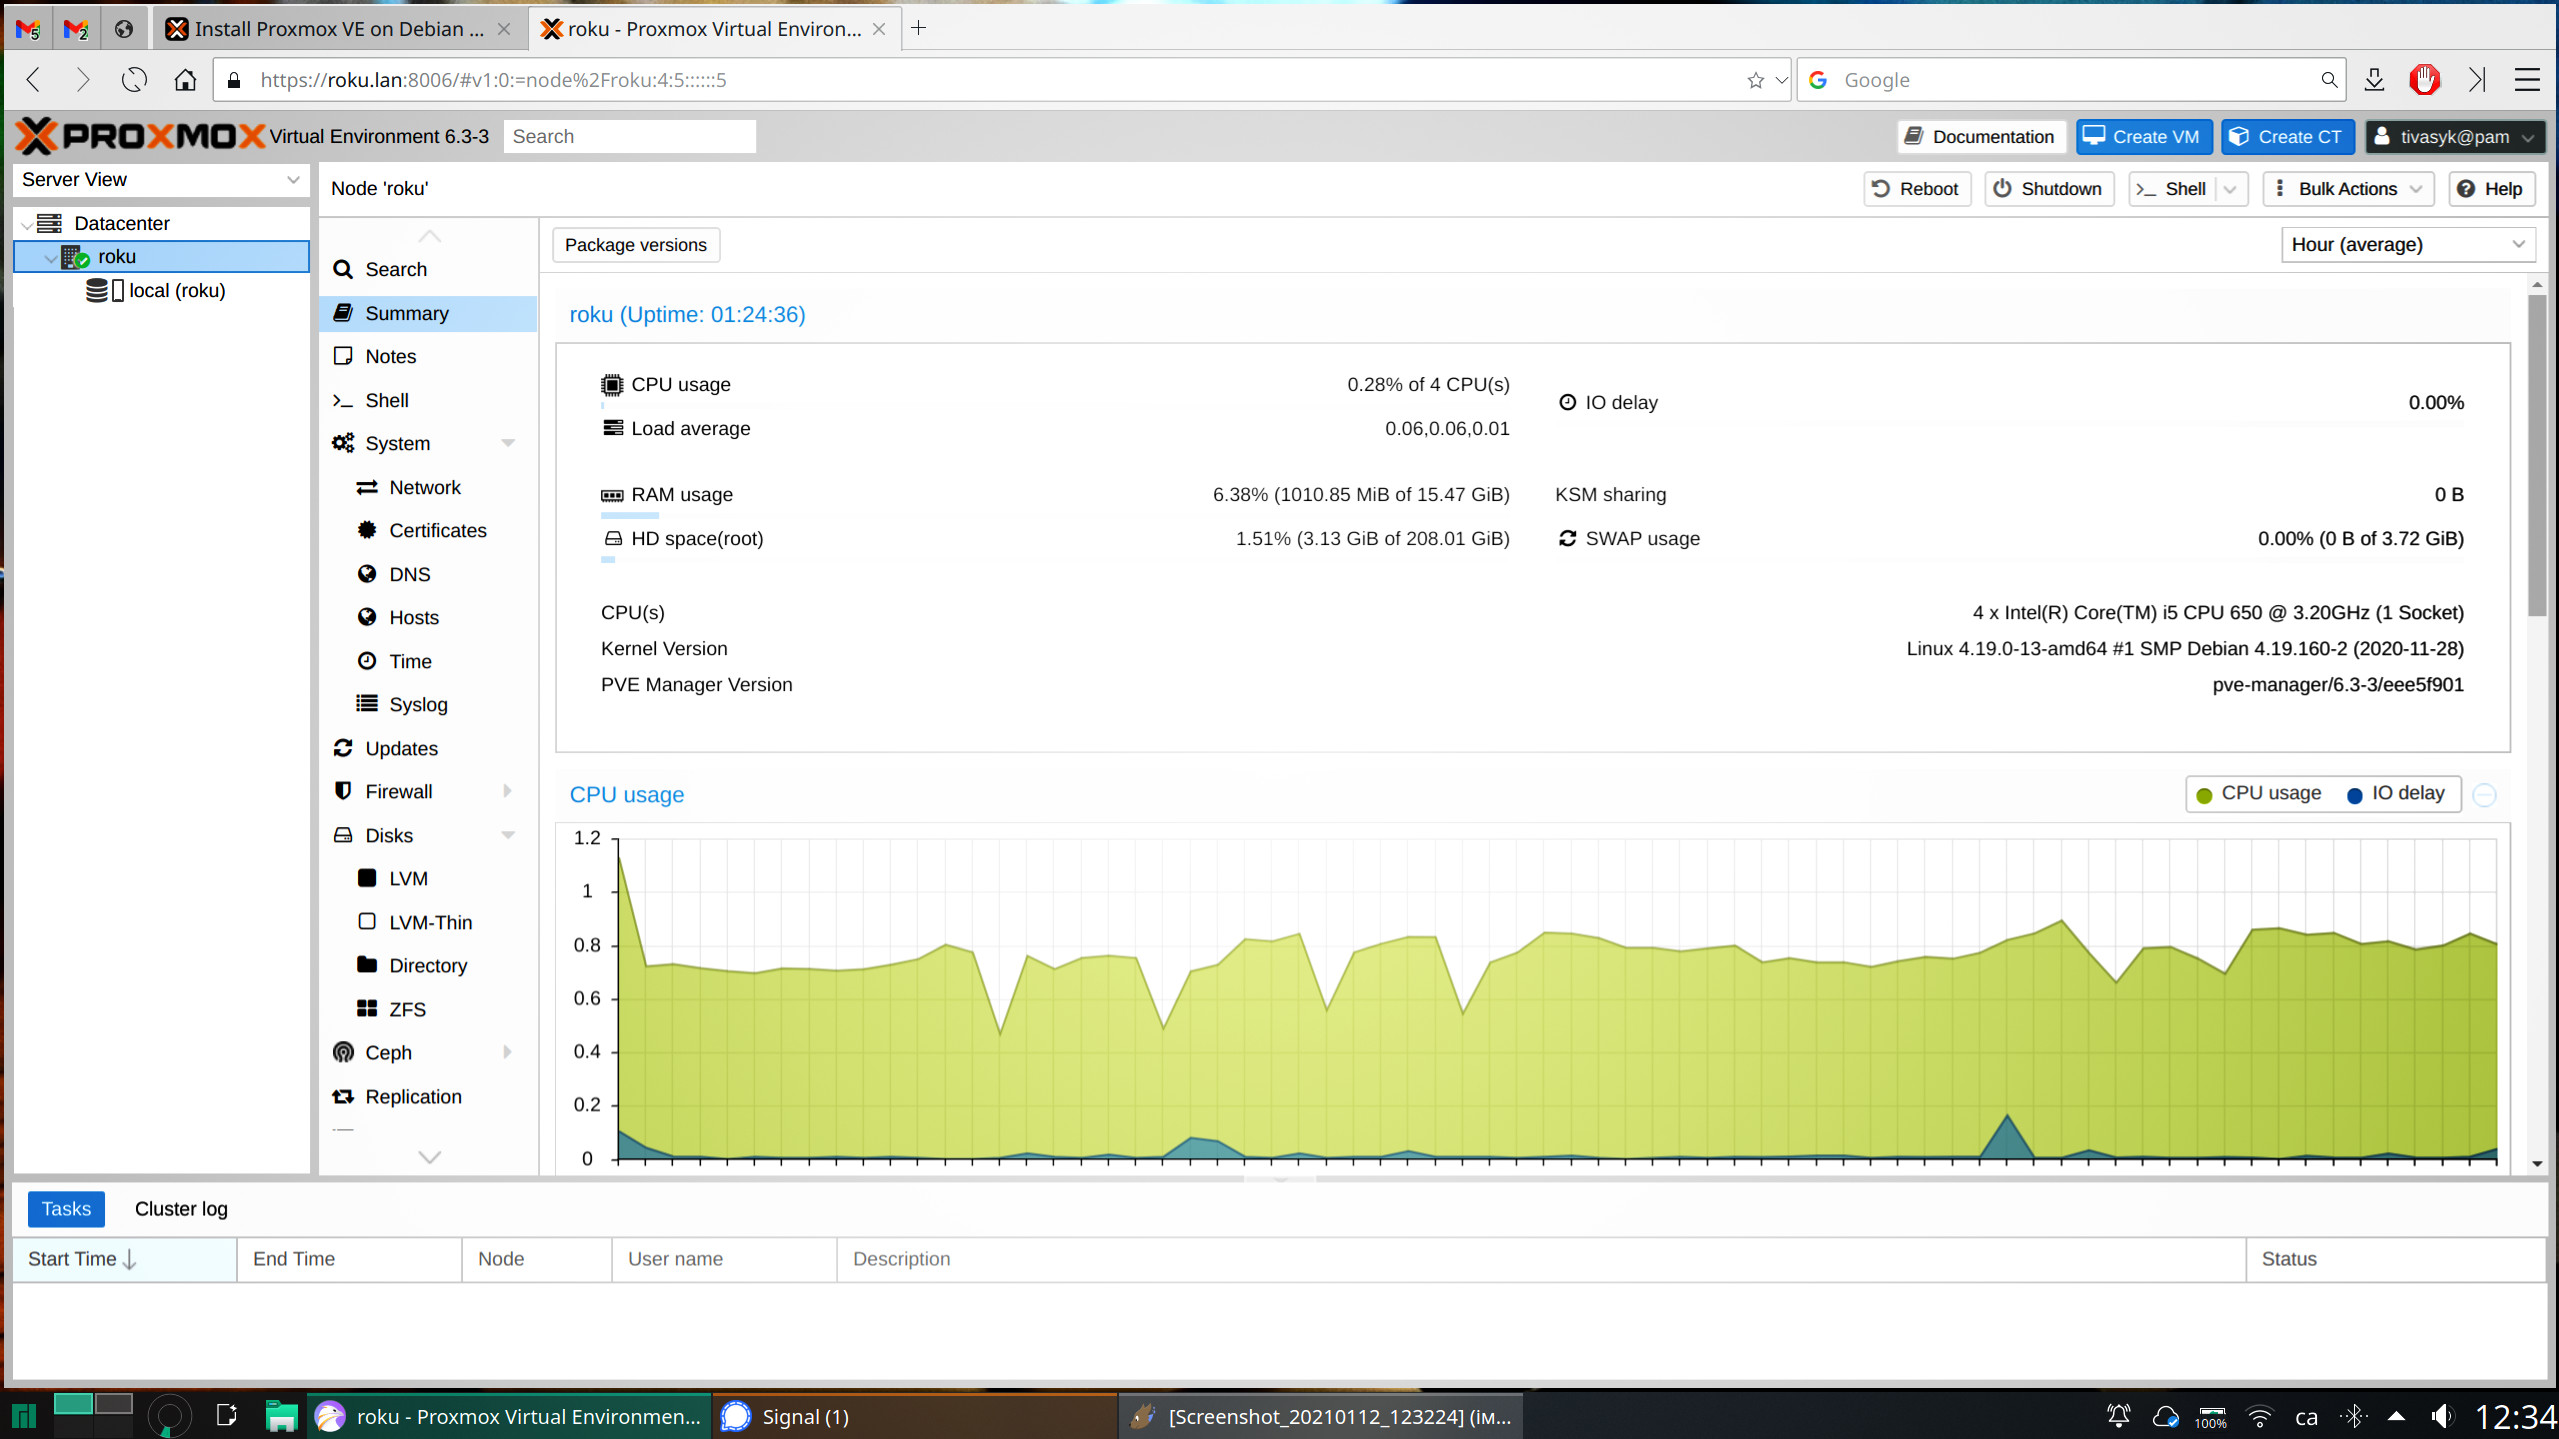Image resolution: width=2559 pixels, height=1439 pixels.
Task: Open ZFS page
Action: click(x=428, y=1009)
